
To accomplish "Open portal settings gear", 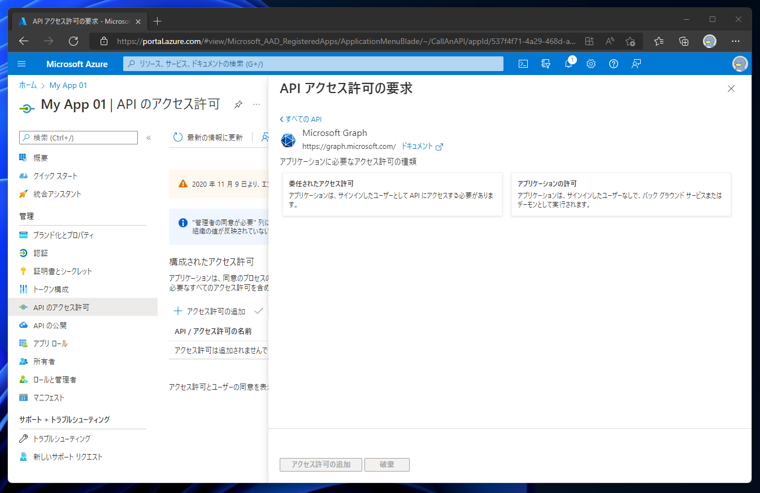I will tap(591, 64).
